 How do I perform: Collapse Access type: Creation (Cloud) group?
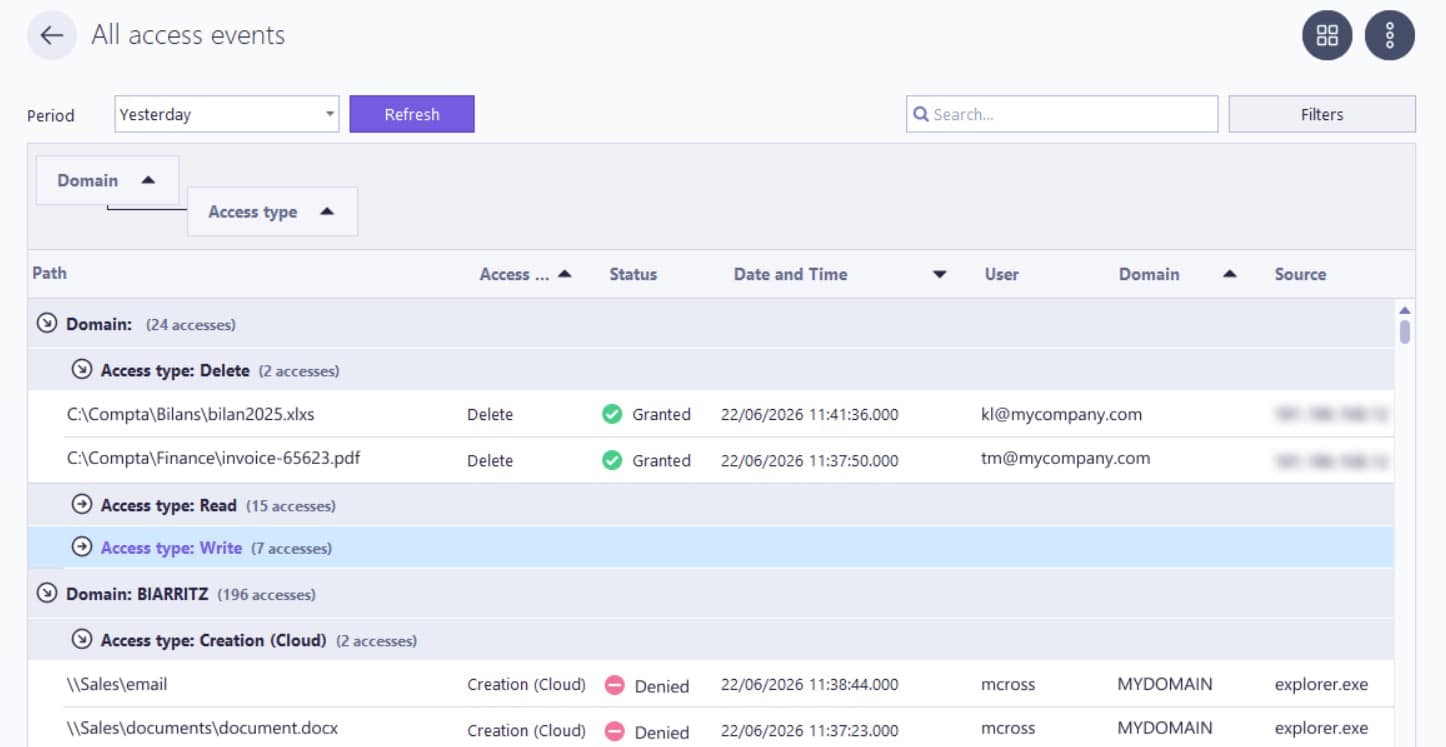[x=82, y=639]
